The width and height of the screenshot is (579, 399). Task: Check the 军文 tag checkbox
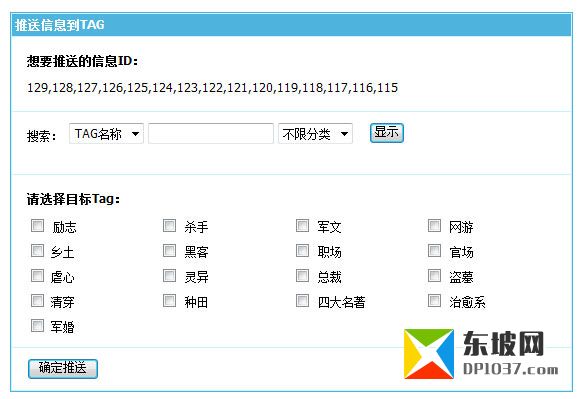tap(302, 226)
